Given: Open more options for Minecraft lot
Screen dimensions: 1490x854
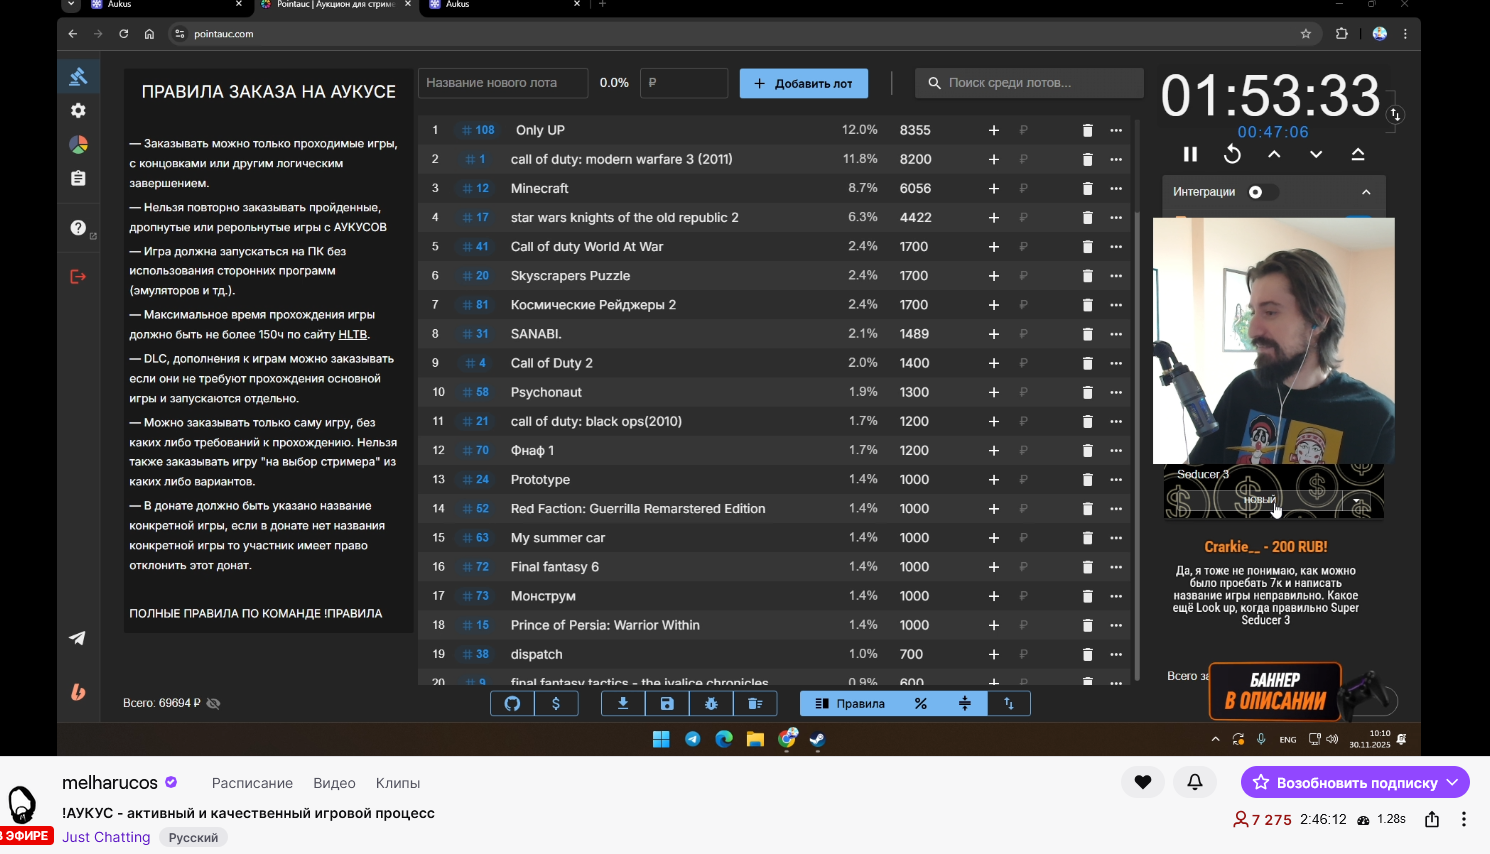Looking at the screenshot, I should [x=1116, y=188].
